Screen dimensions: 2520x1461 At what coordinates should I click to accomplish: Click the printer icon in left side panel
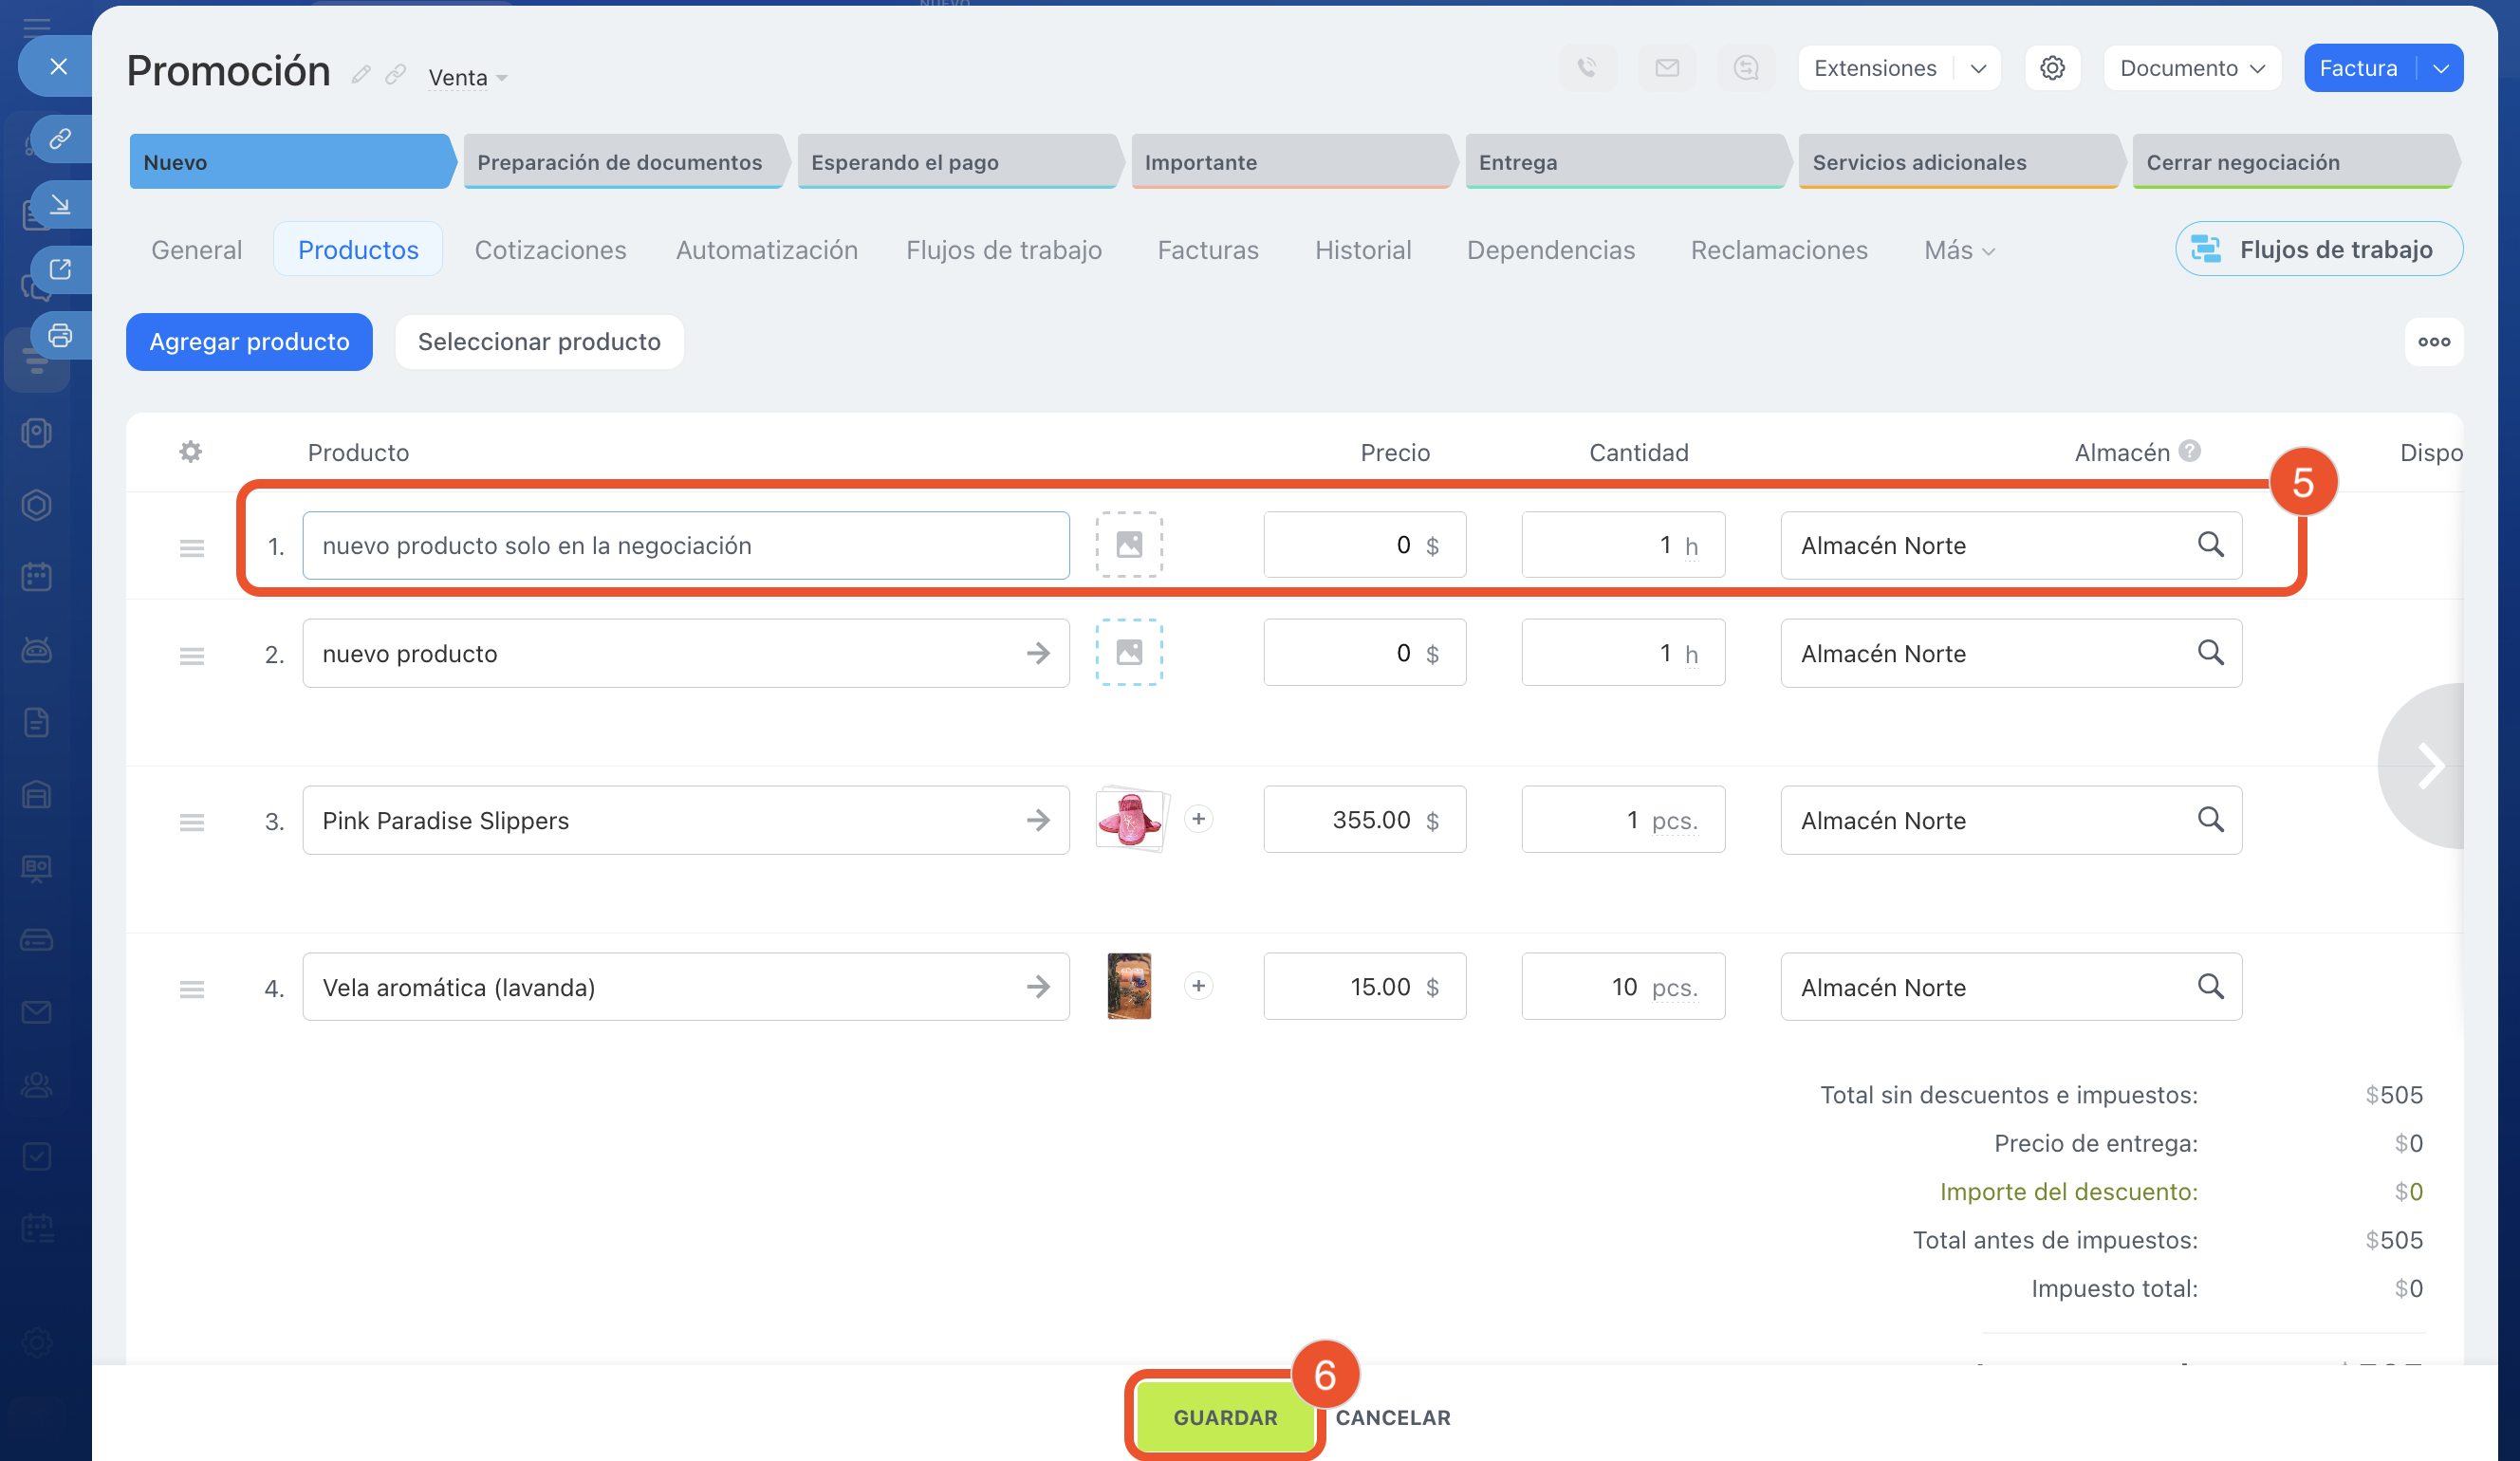pyautogui.click(x=60, y=335)
